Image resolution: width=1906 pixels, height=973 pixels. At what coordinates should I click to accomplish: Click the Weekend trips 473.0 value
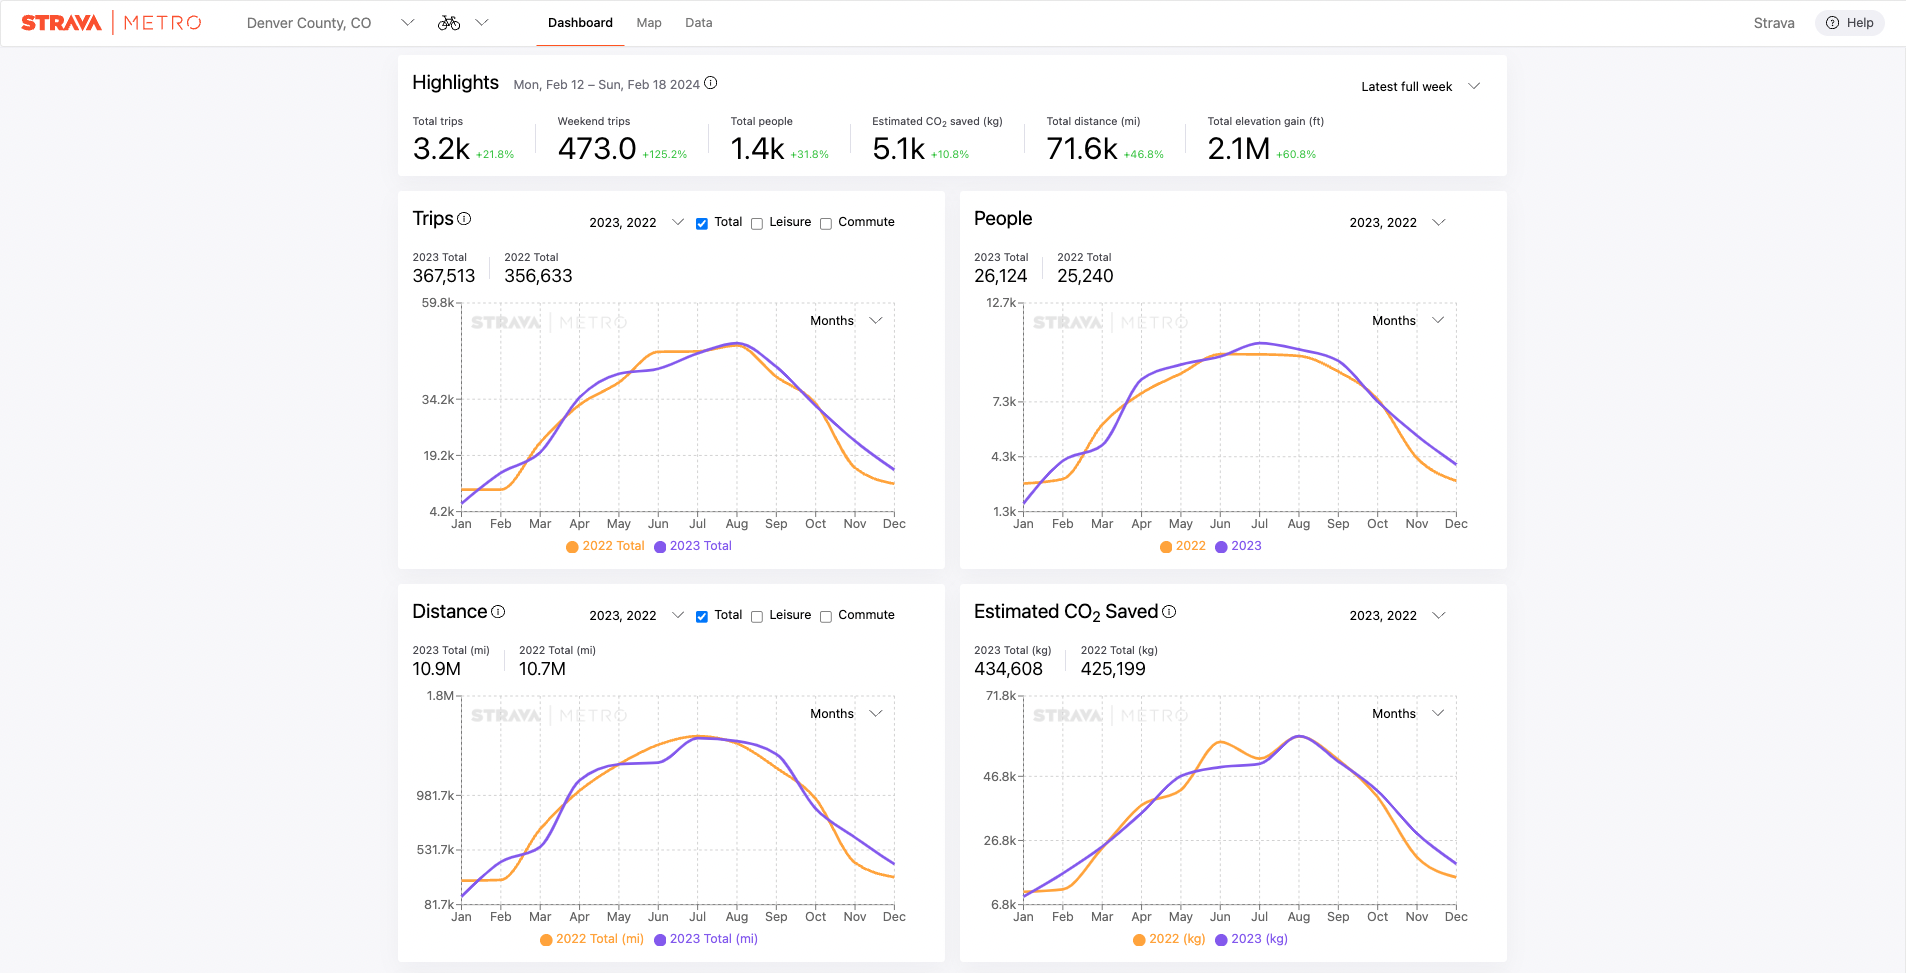click(597, 149)
